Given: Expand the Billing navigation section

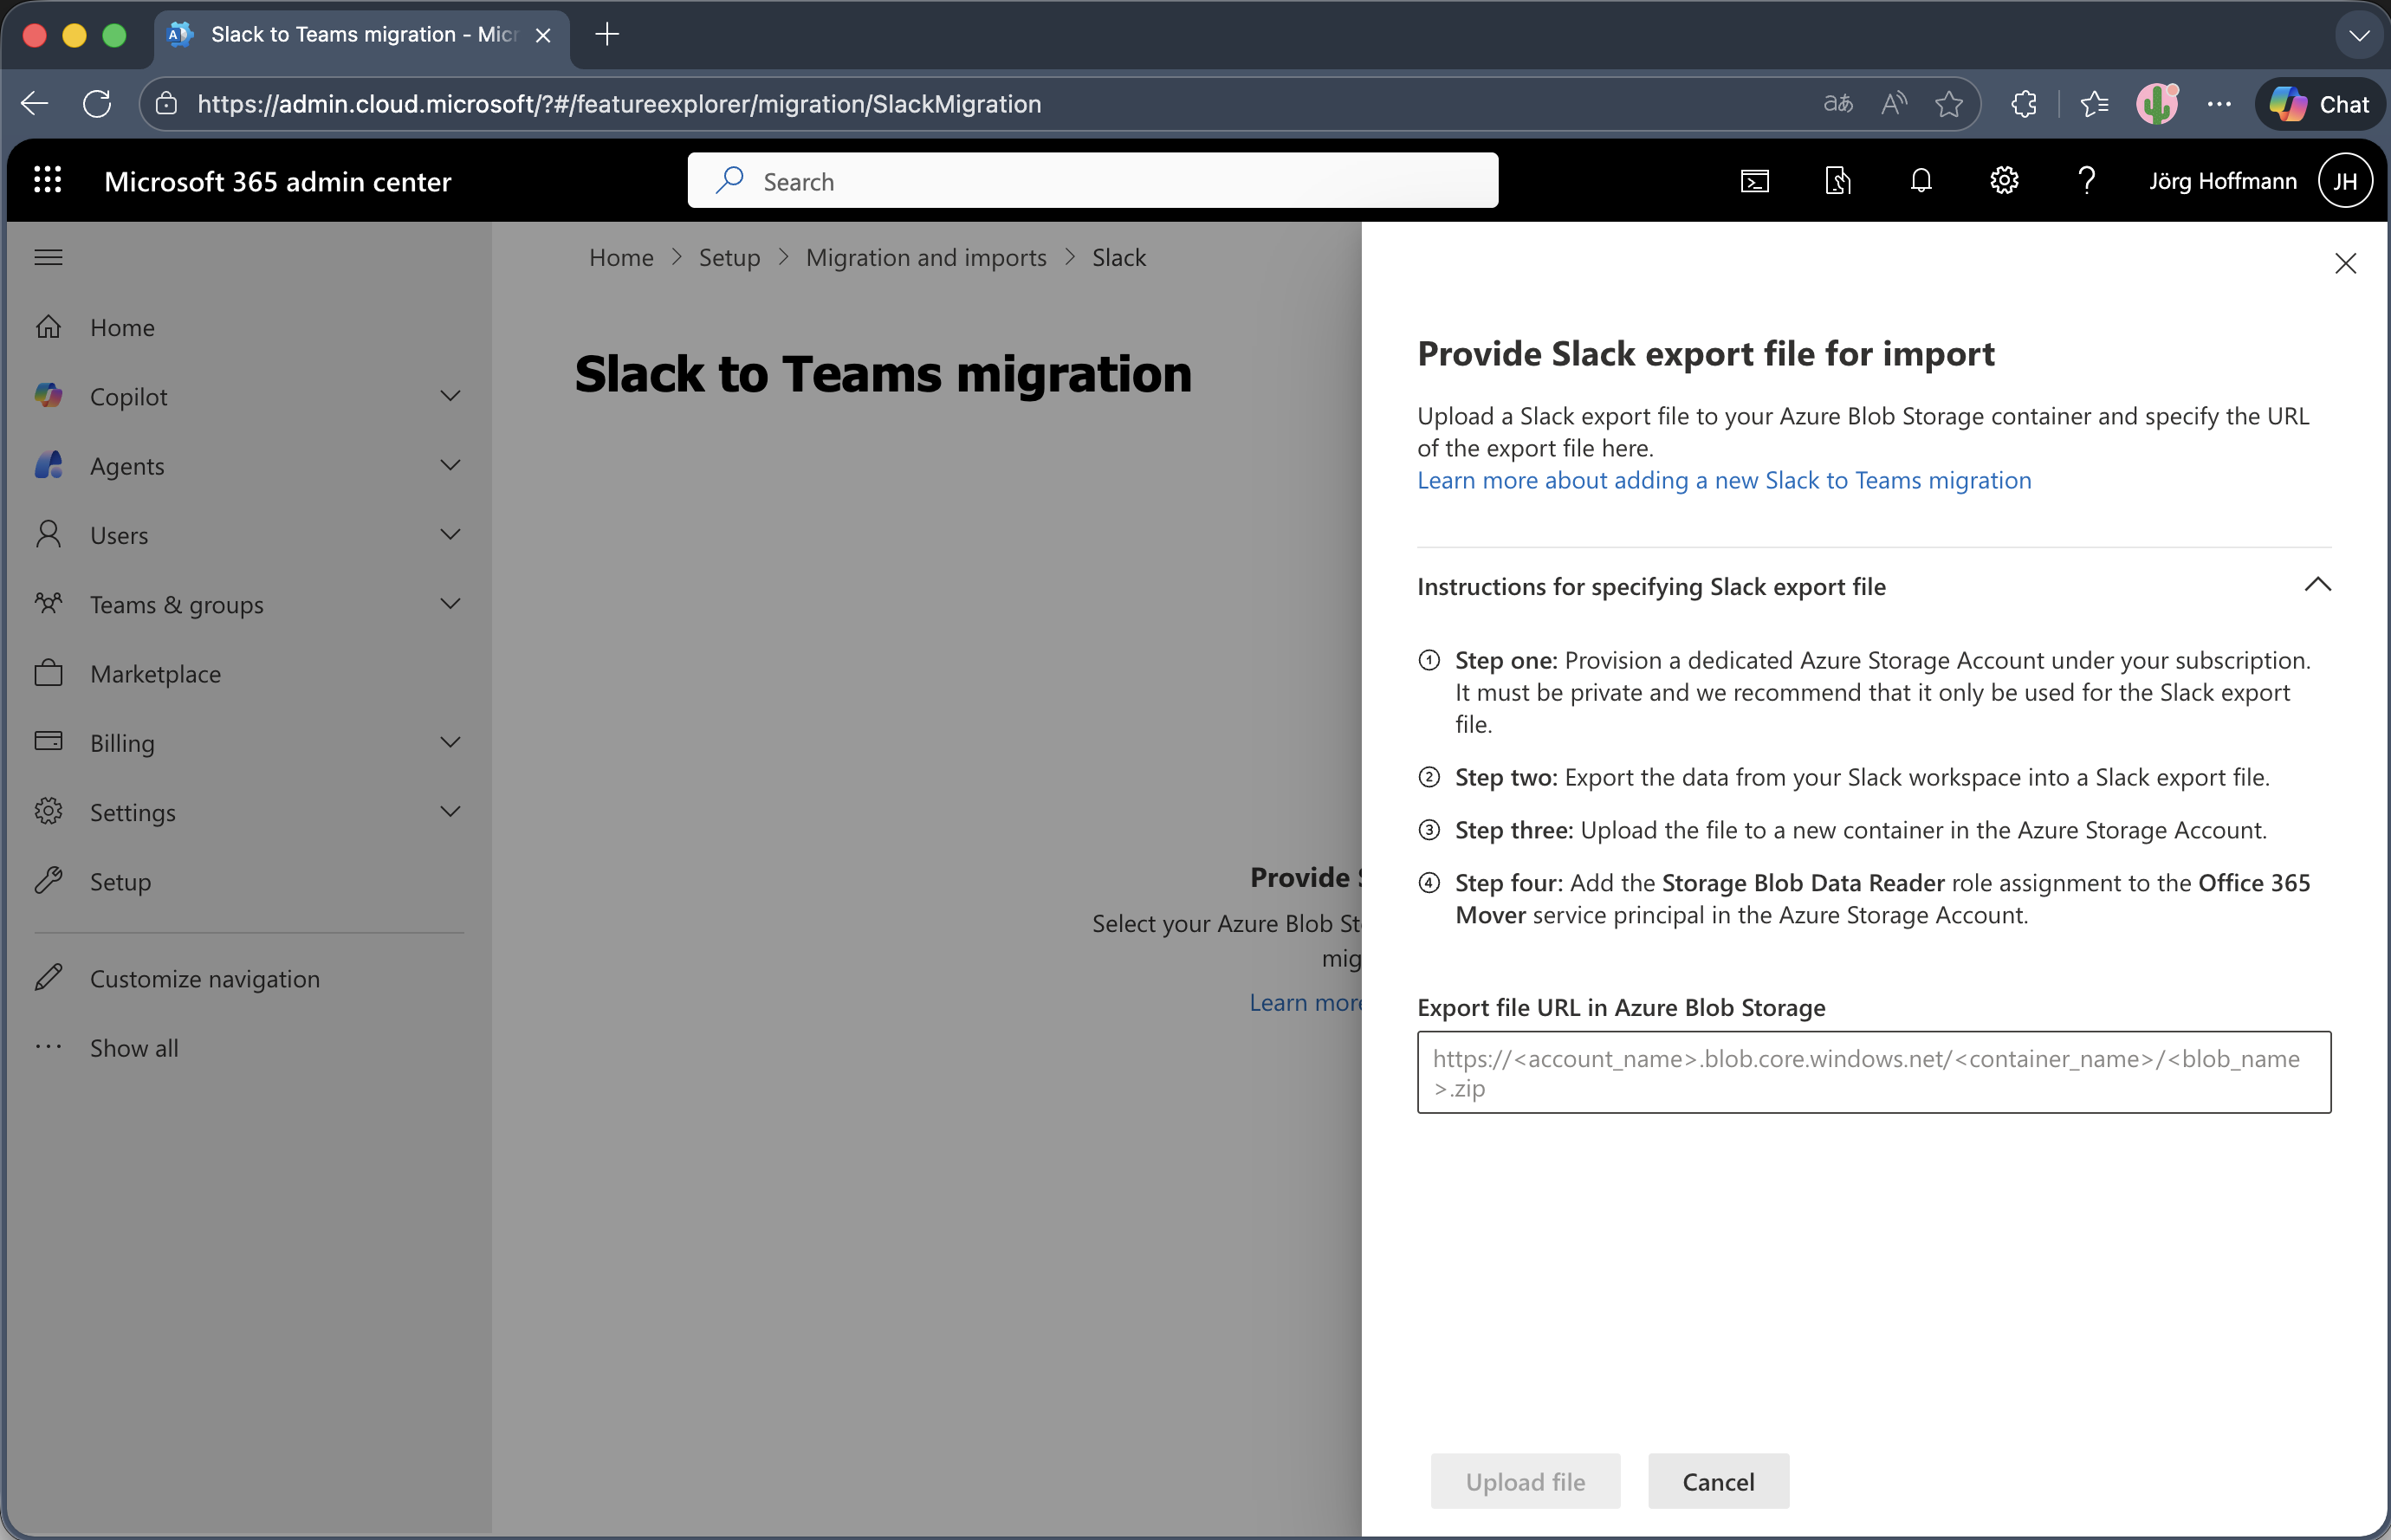Looking at the screenshot, I should click(450, 742).
